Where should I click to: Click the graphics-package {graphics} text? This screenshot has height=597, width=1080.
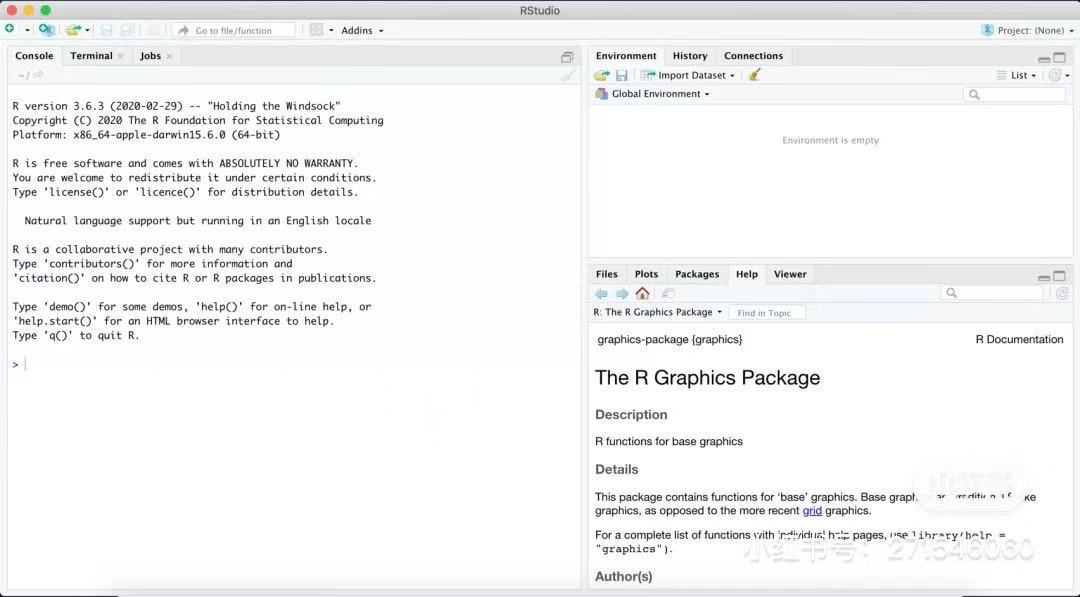tap(669, 339)
